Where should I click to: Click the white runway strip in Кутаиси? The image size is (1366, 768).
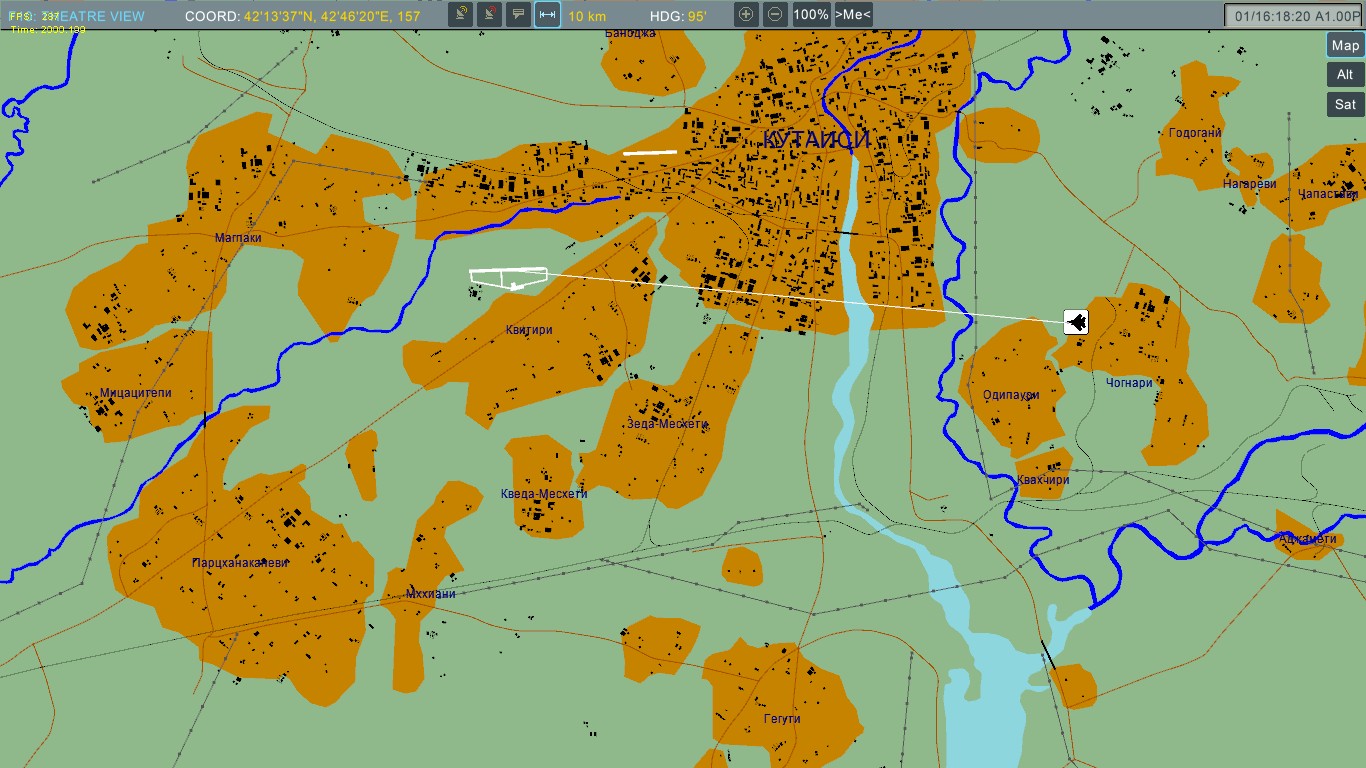(x=650, y=153)
